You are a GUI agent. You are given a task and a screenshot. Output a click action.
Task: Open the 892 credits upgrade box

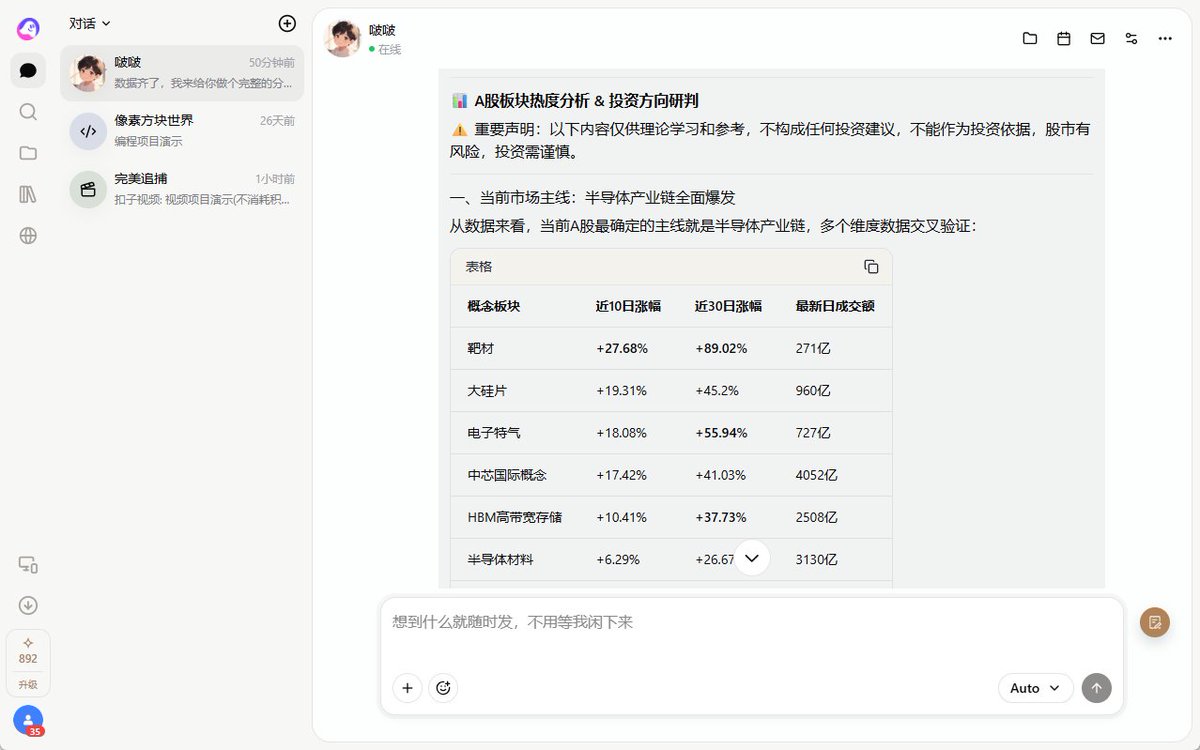(x=28, y=662)
